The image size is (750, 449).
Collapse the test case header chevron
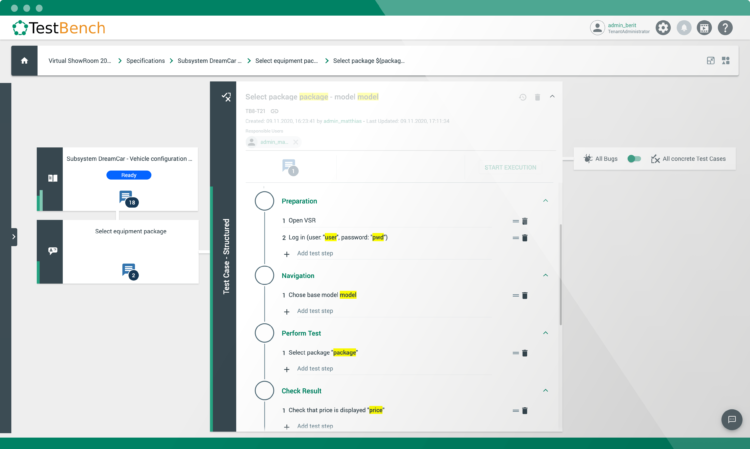[552, 97]
